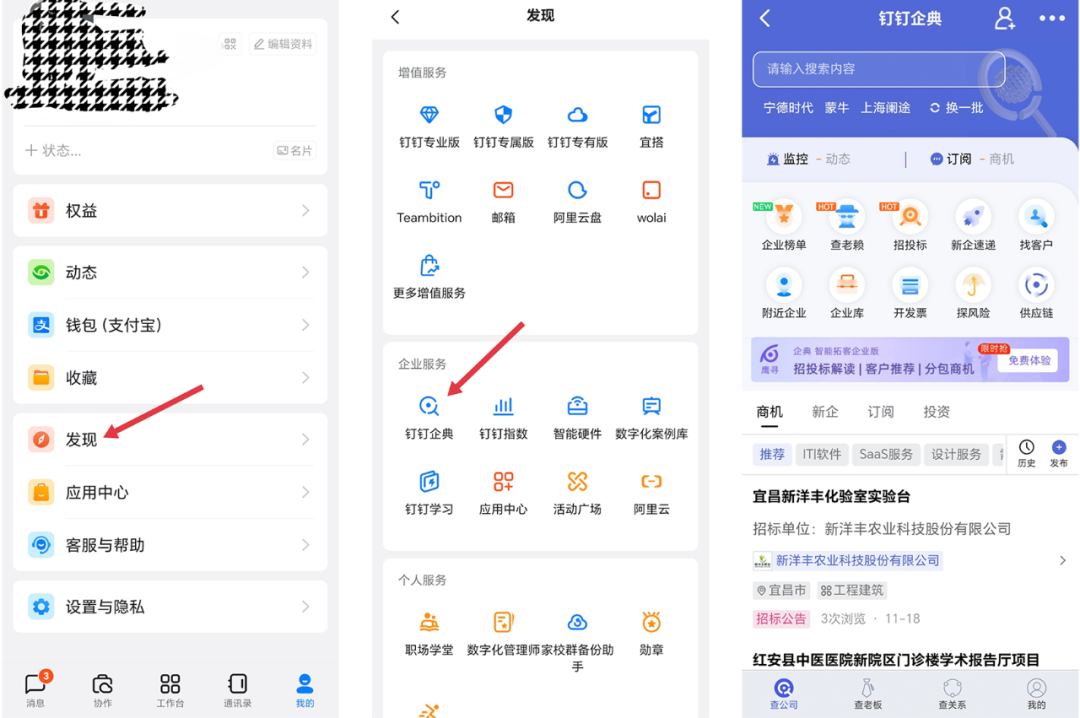1080x718 pixels.
Task: Open 钉钉企典 in enterprise services
Action: pos(429,418)
